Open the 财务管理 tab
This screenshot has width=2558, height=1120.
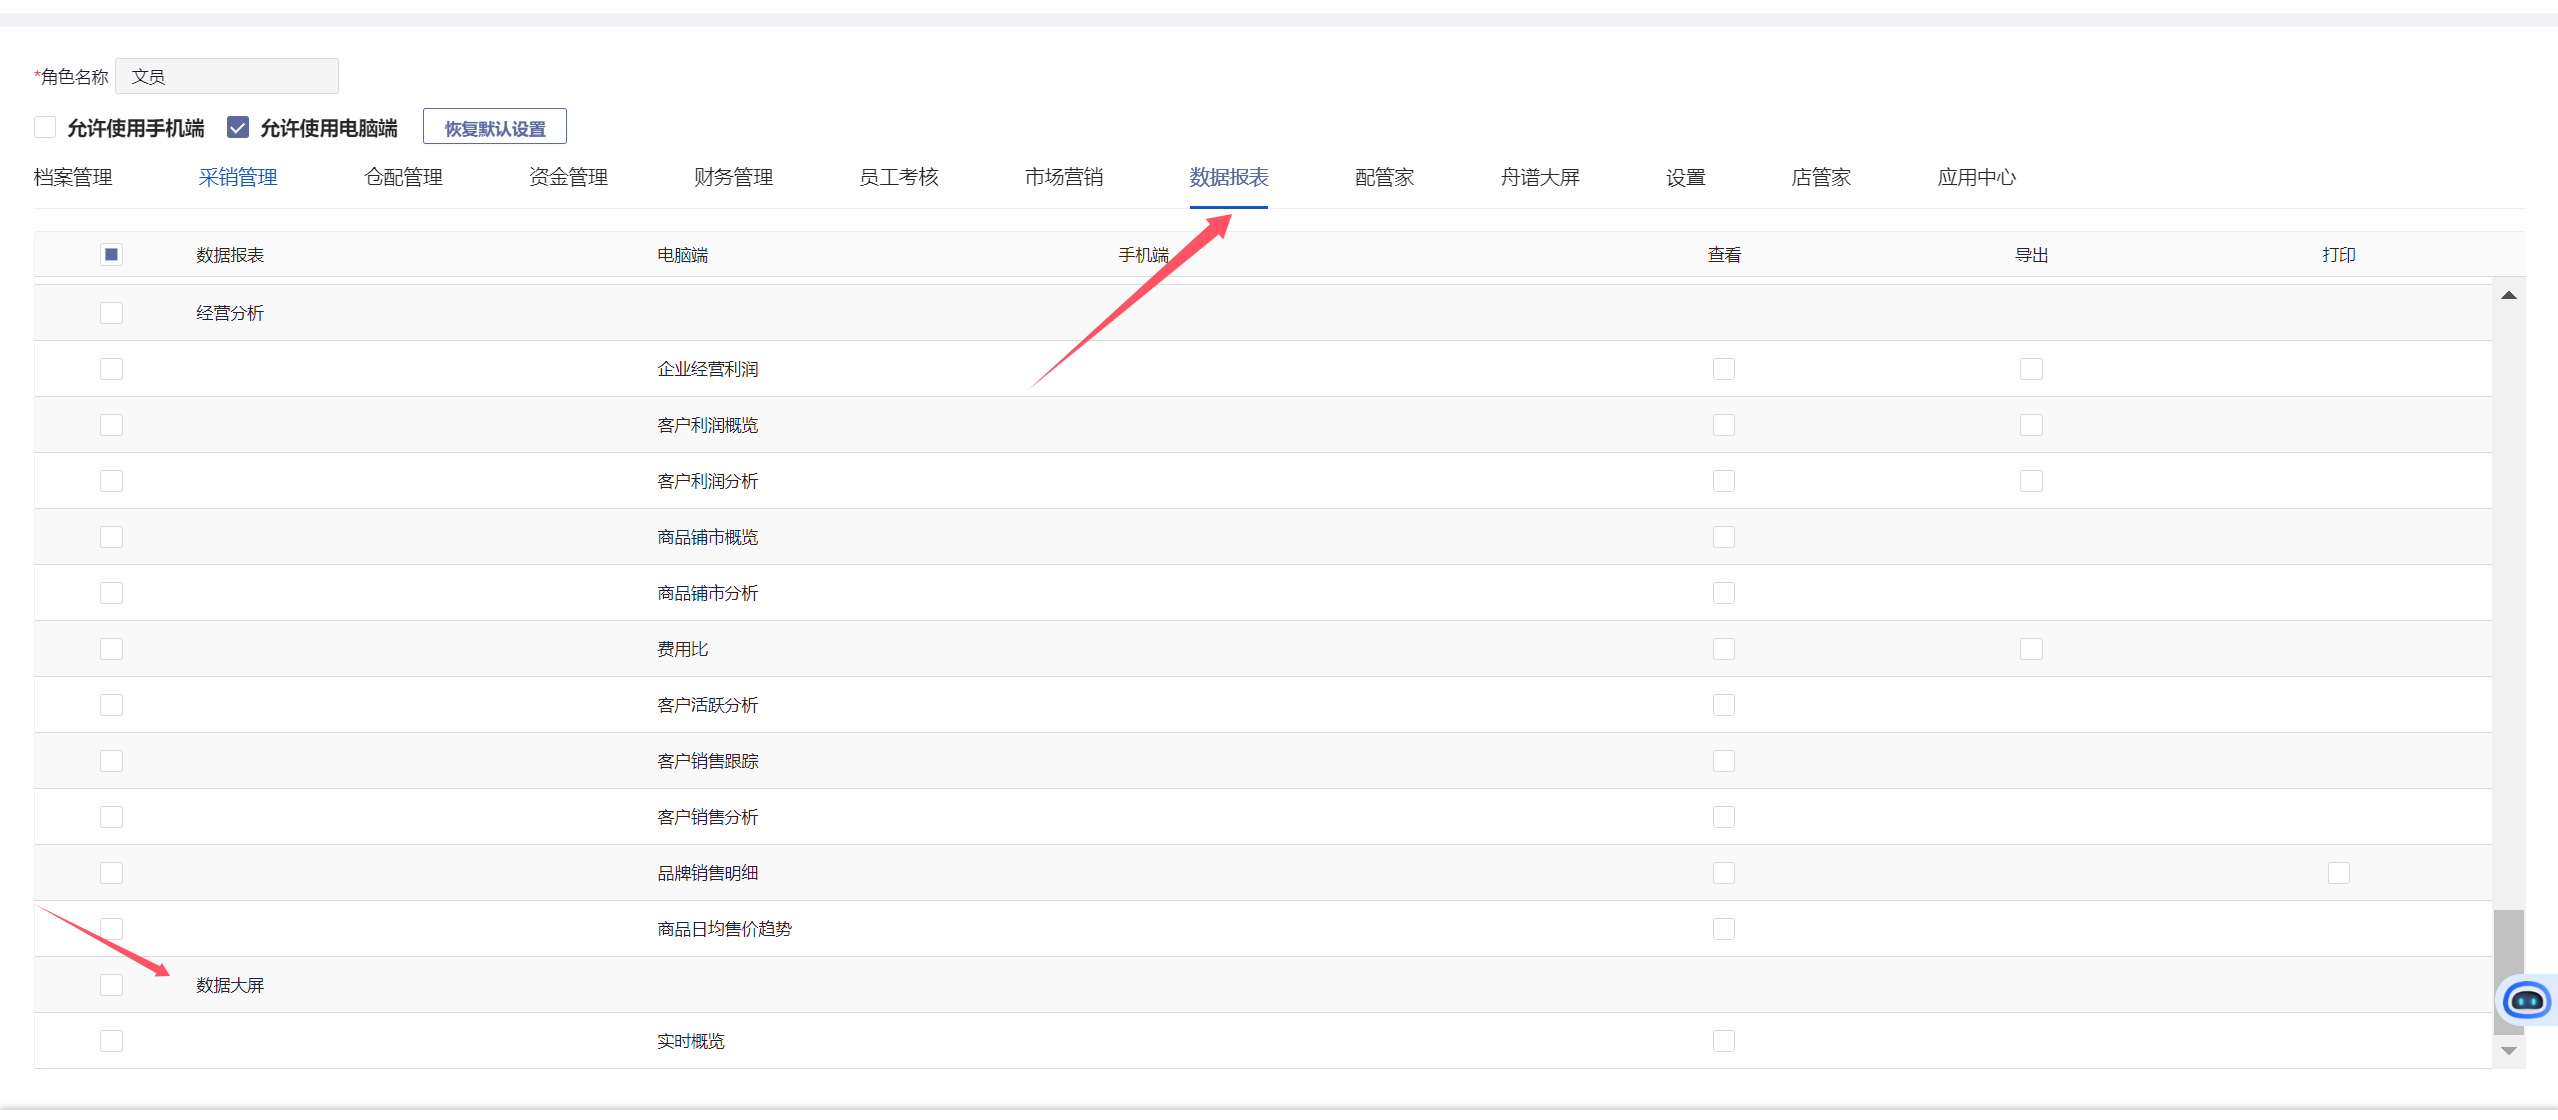(x=733, y=177)
